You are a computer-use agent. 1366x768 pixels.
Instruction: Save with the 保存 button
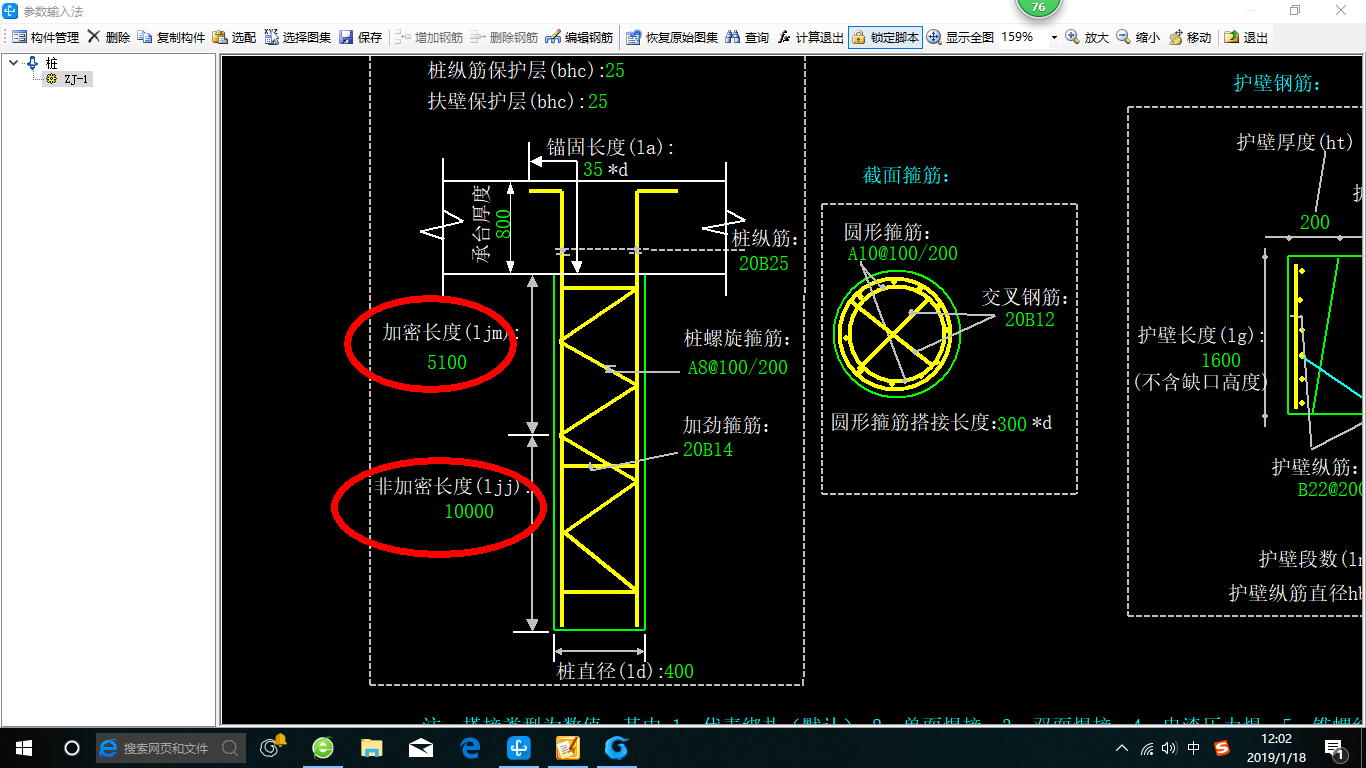click(361, 37)
